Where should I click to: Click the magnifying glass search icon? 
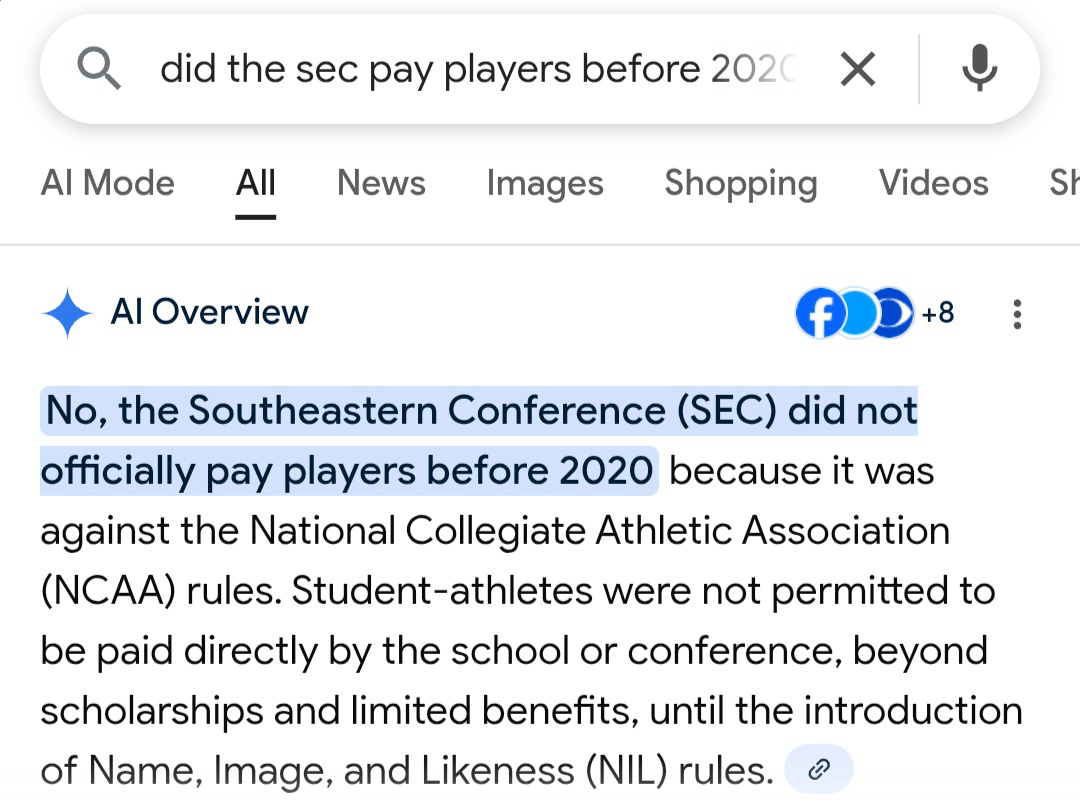click(x=98, y=69)
